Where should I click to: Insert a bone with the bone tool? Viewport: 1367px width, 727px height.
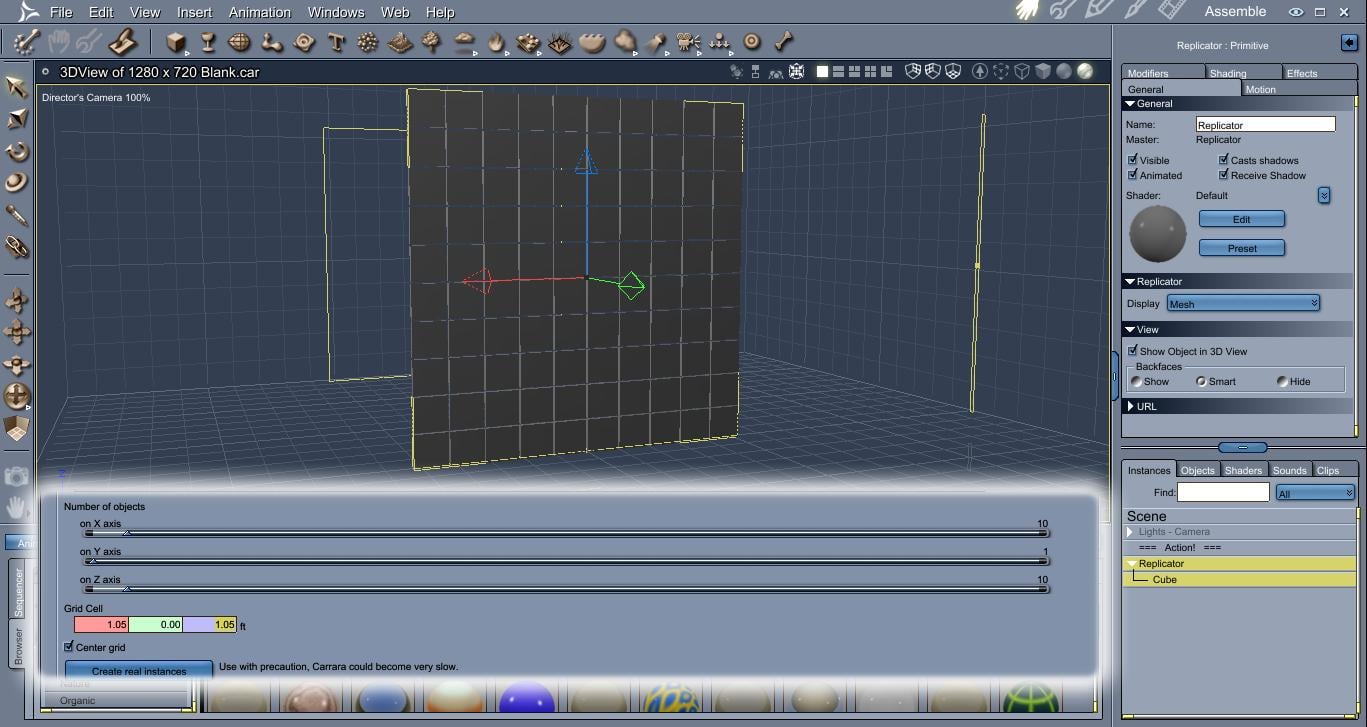click(784, 42)
